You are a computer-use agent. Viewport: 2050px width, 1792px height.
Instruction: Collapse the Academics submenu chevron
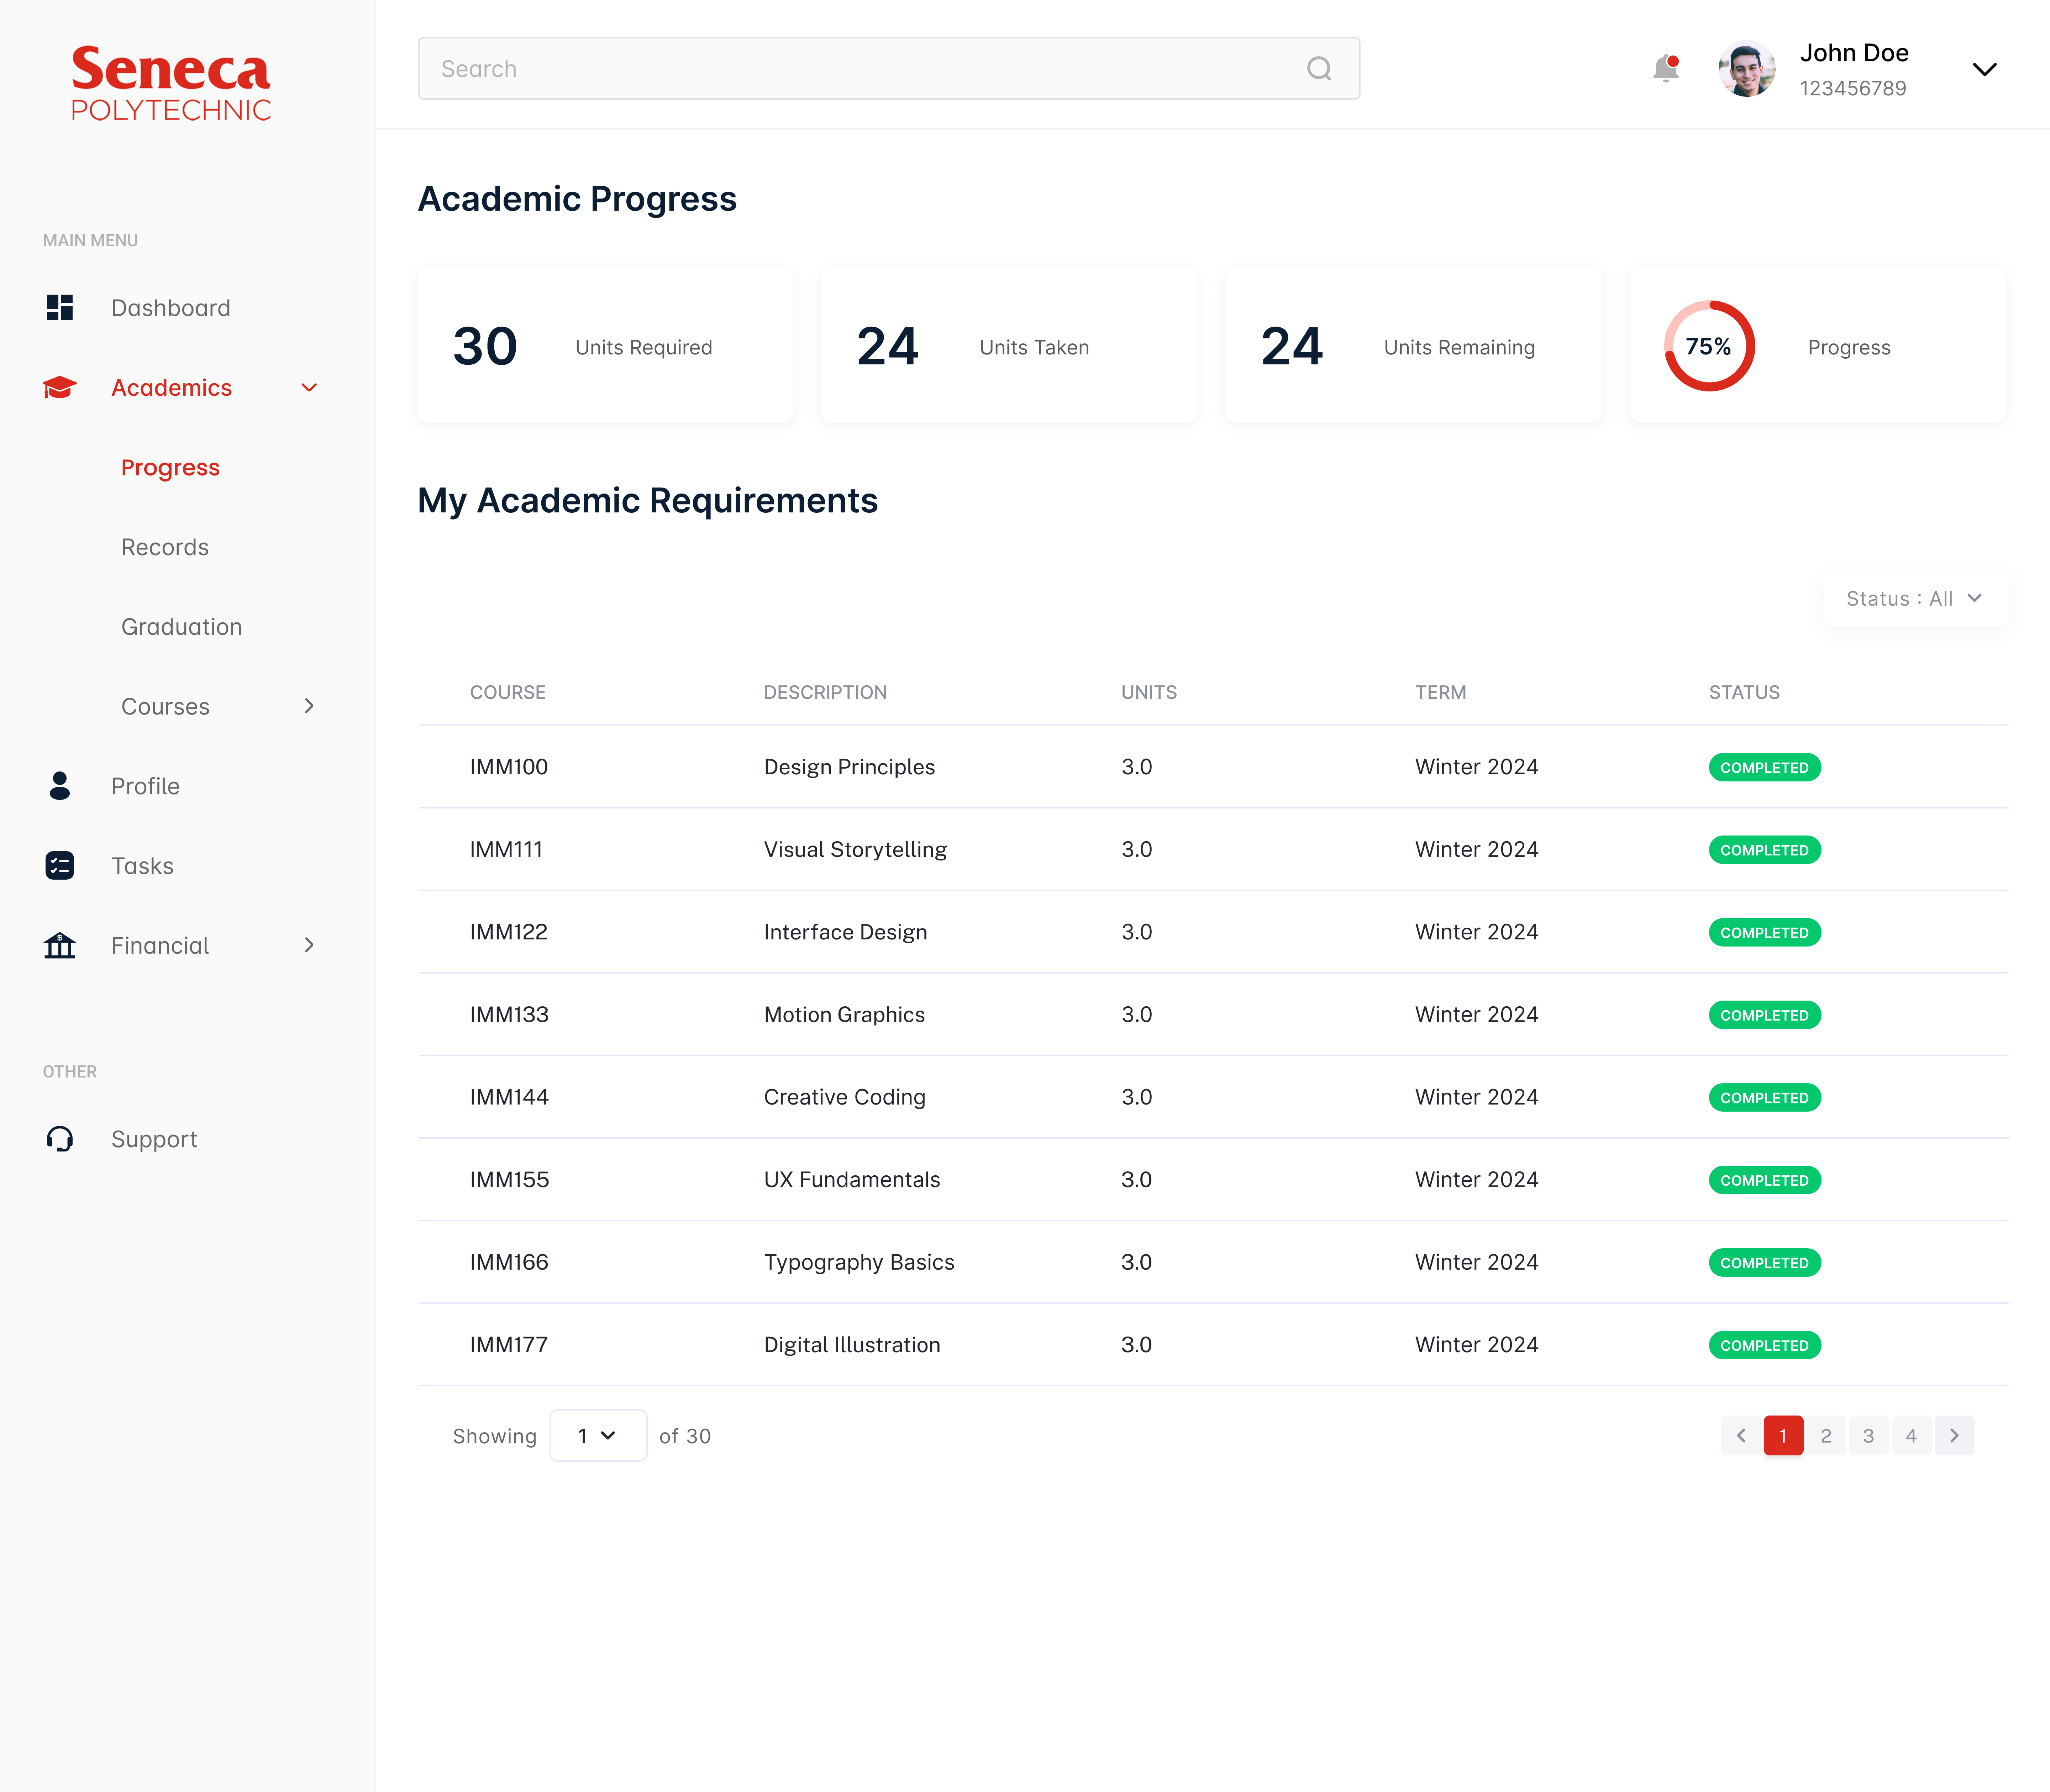pyautogui.click(x=309, y=387)
